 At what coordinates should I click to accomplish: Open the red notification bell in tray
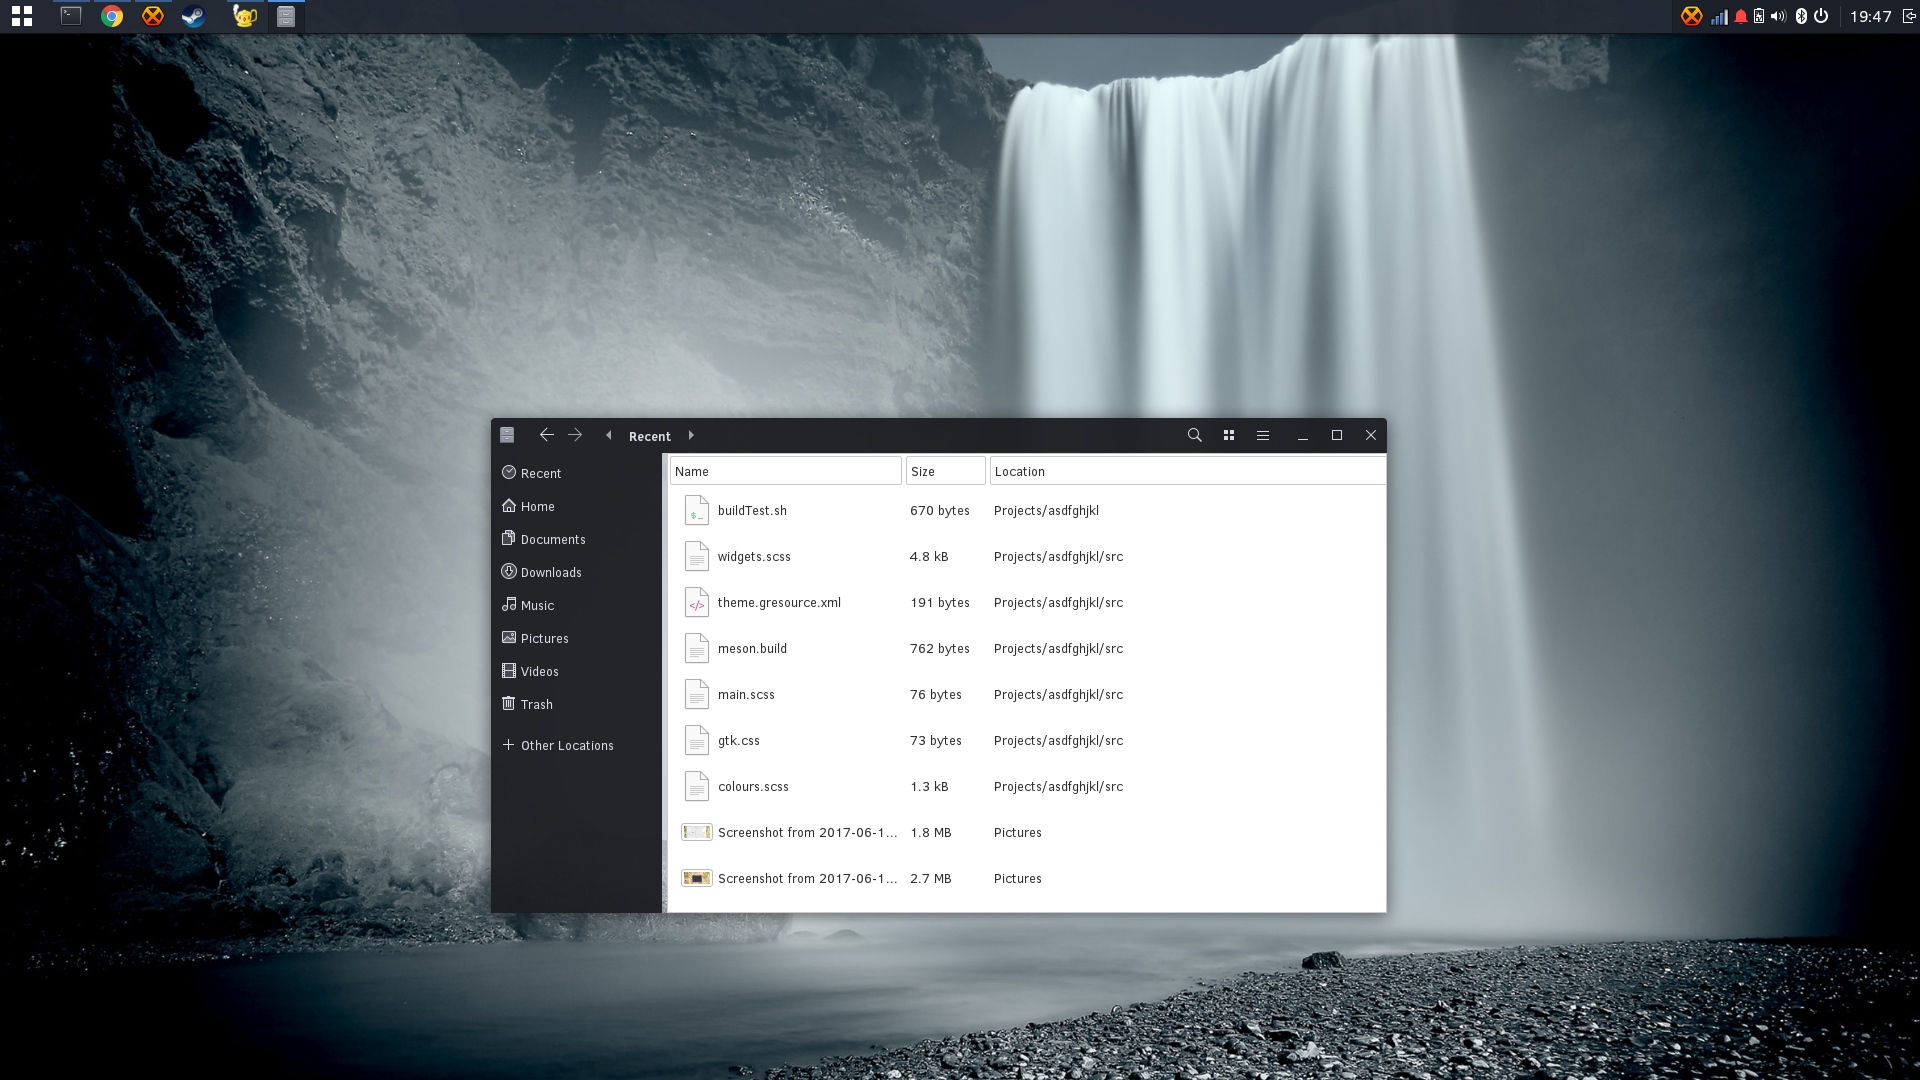click(x=1741, y=16)
